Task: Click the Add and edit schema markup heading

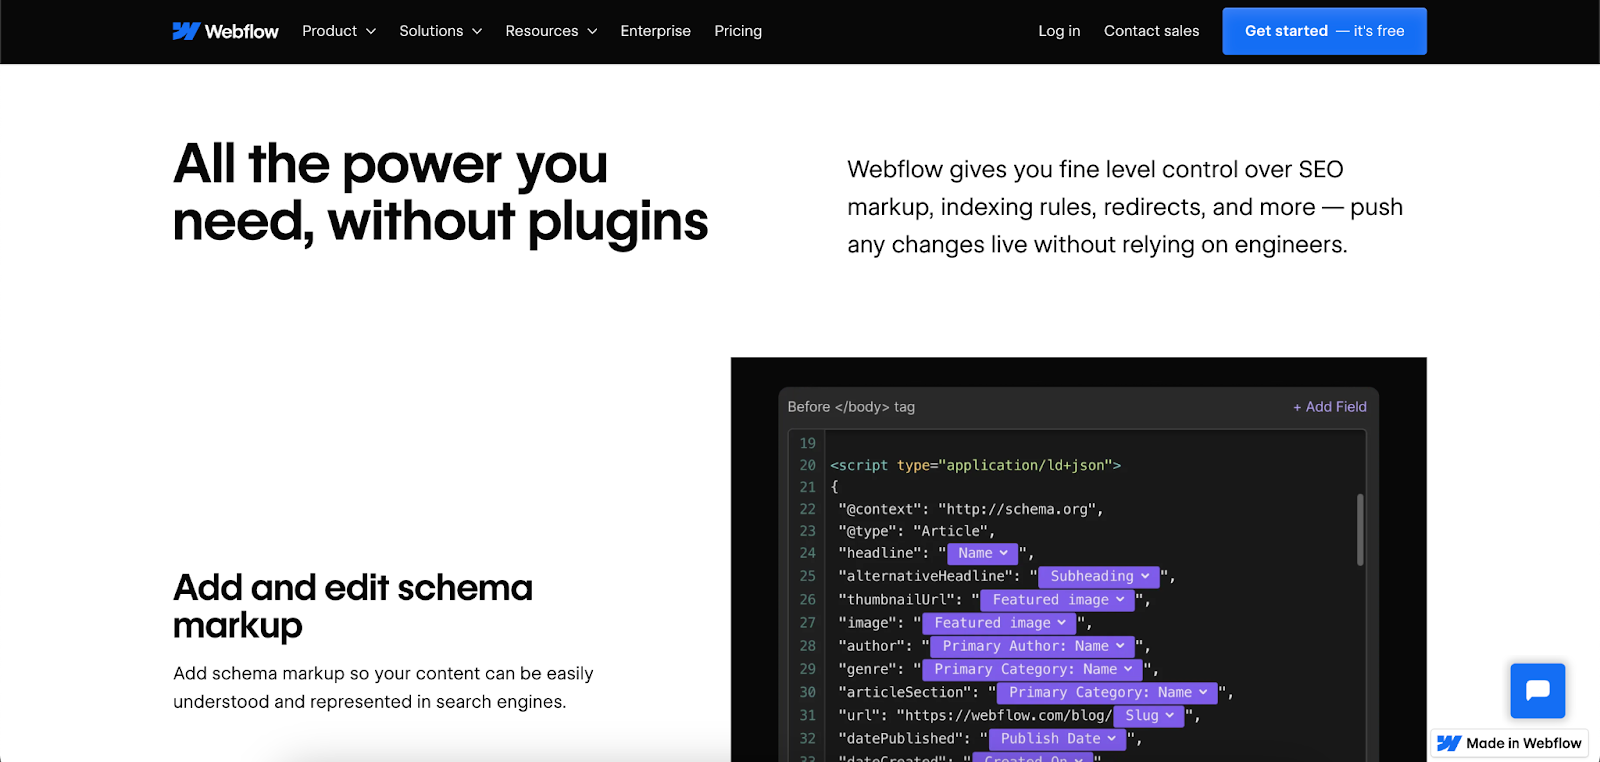Action: pyautogui.click(x=353, y=606)
